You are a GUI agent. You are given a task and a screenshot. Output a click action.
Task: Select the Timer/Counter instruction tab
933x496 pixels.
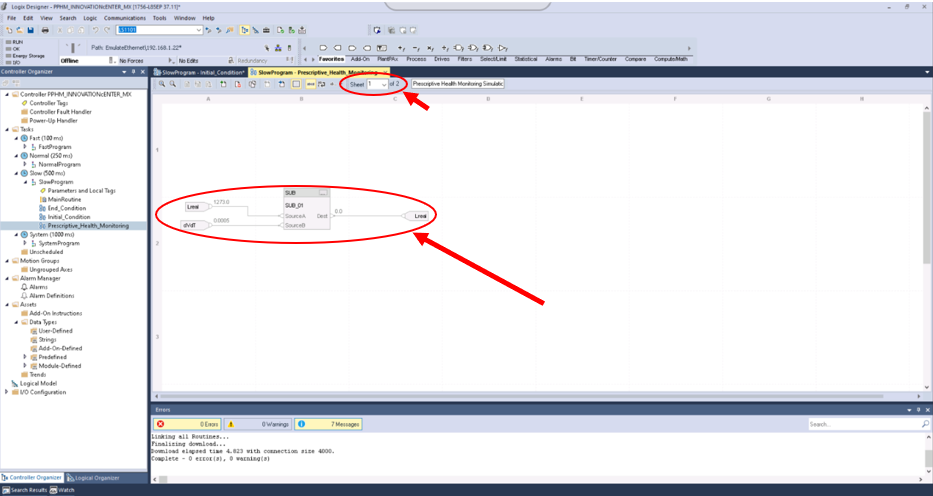600,59
